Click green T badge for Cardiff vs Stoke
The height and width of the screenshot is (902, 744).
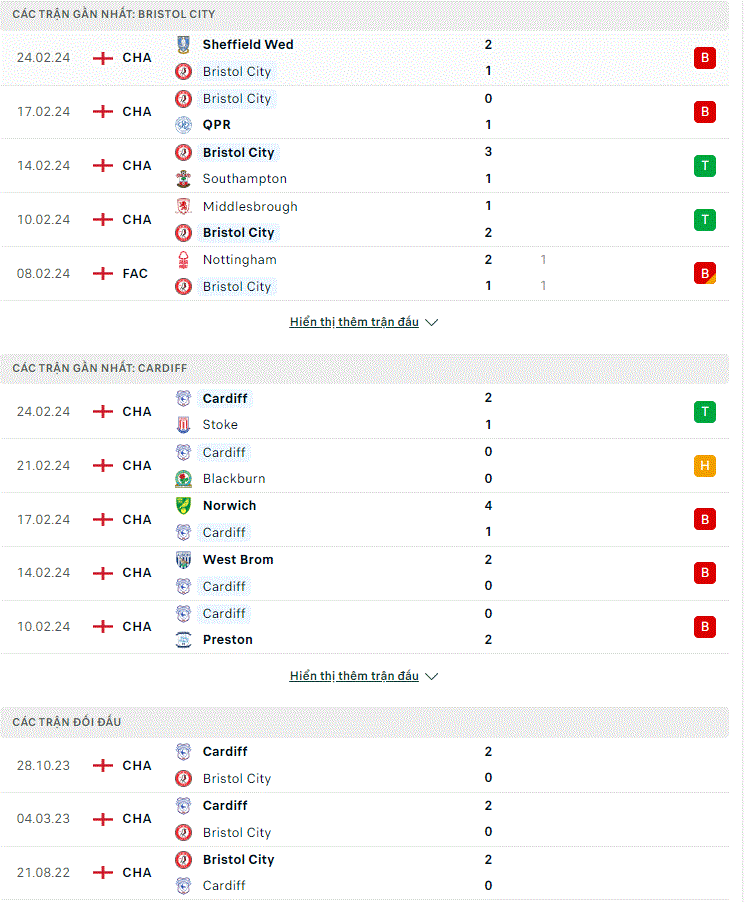[704, 412]
